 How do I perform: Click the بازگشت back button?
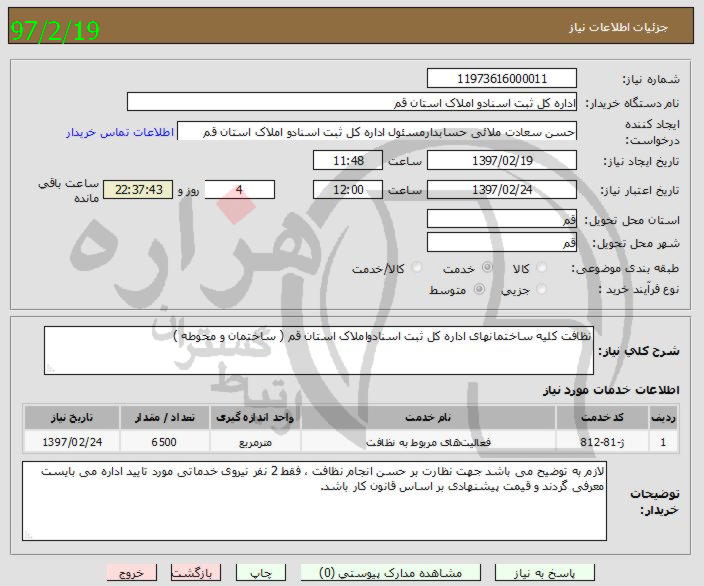(196, 573)
